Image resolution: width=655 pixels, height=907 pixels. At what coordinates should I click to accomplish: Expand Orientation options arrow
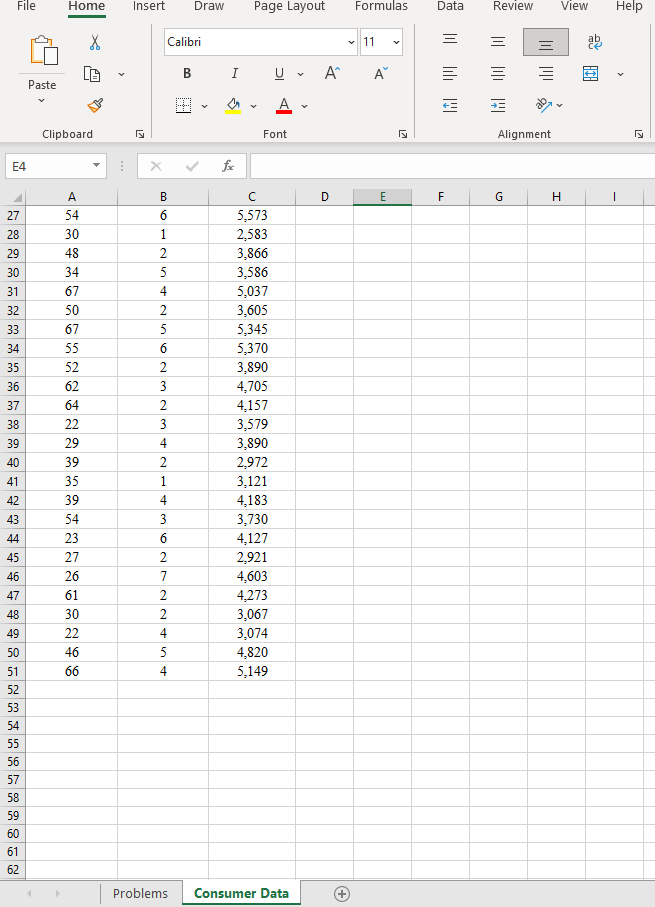click(x=560, y=105)
